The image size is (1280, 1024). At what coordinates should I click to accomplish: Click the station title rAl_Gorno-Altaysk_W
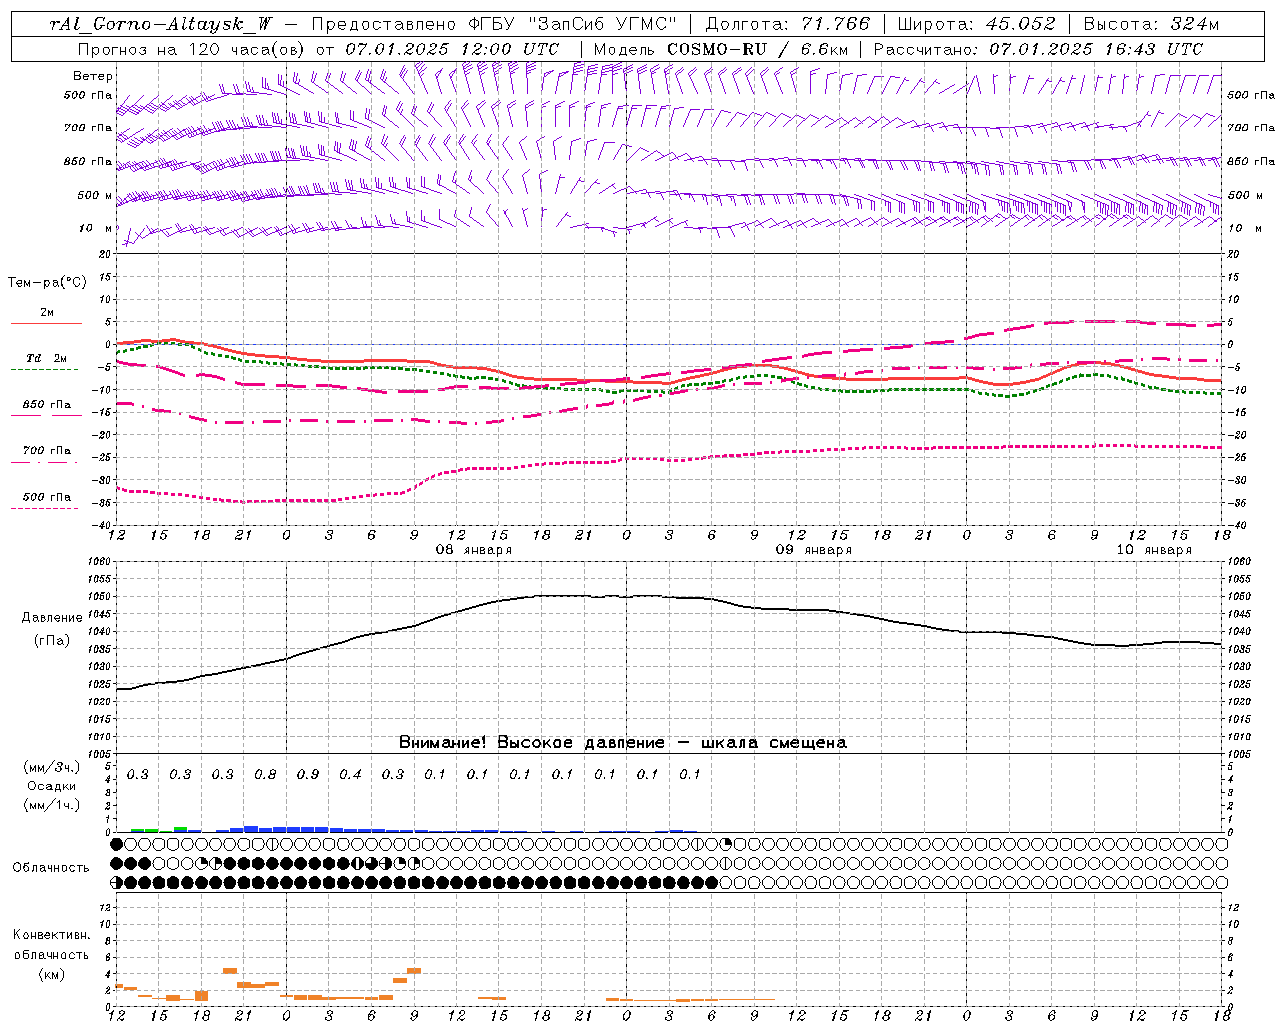click(160, 25)
